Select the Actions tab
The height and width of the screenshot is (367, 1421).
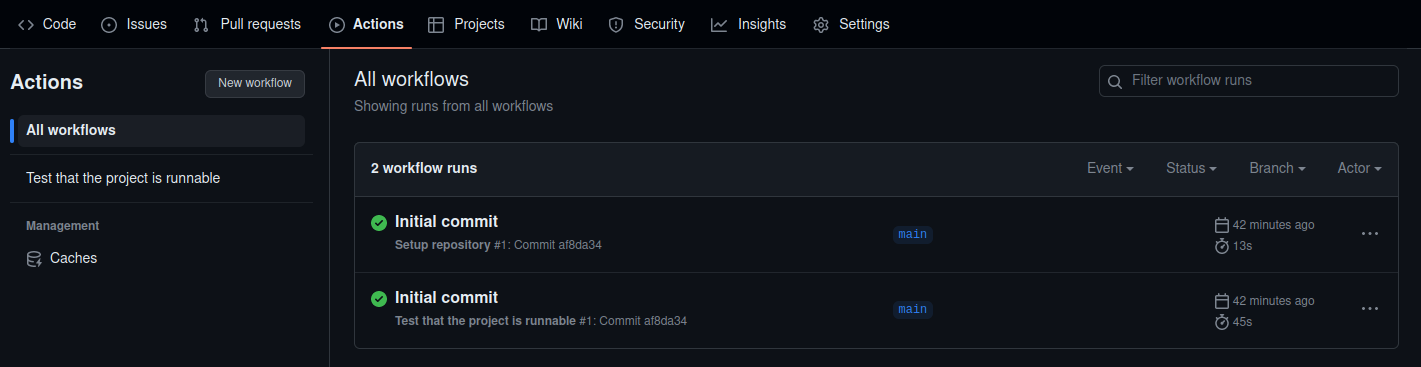[366, 24]
